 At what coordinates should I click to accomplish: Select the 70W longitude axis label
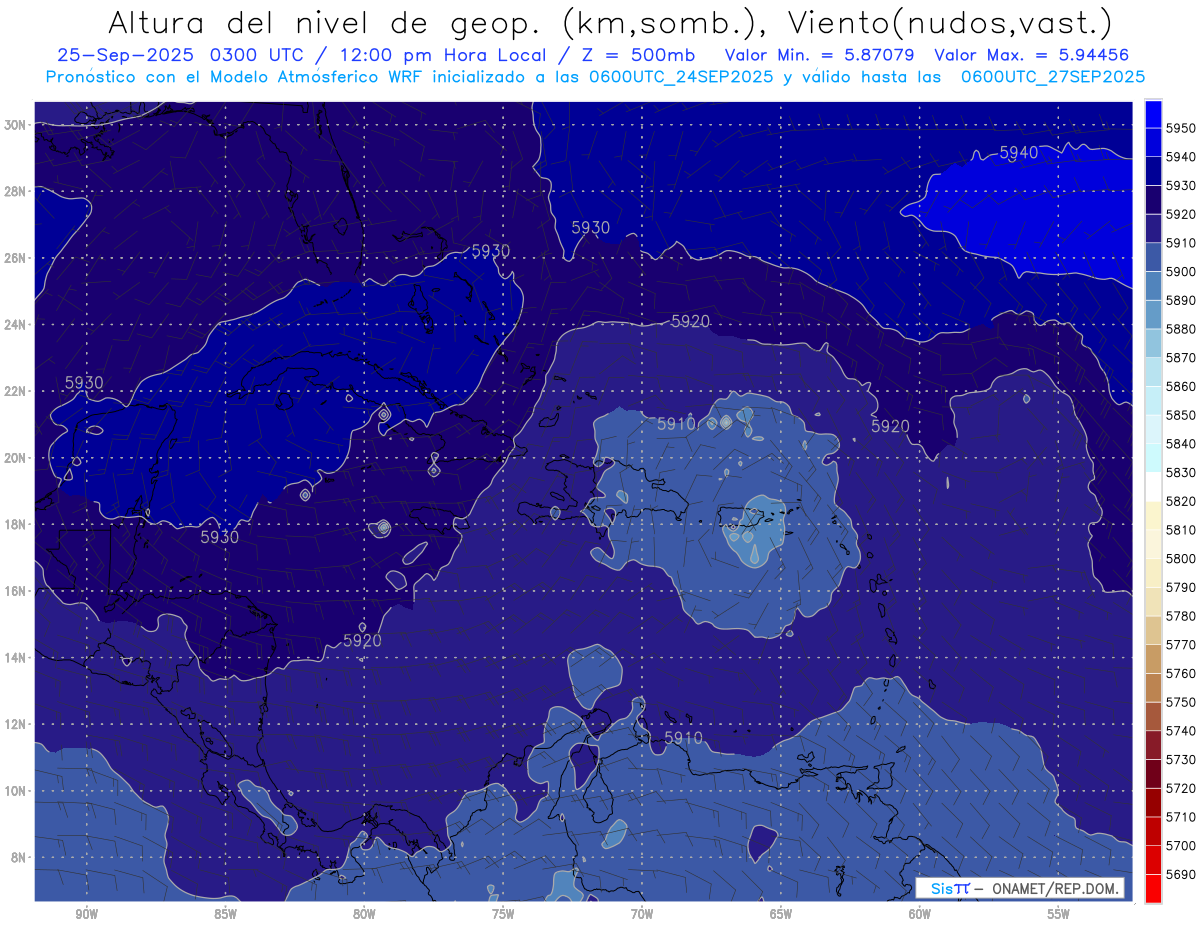click(x=641, y=912)
